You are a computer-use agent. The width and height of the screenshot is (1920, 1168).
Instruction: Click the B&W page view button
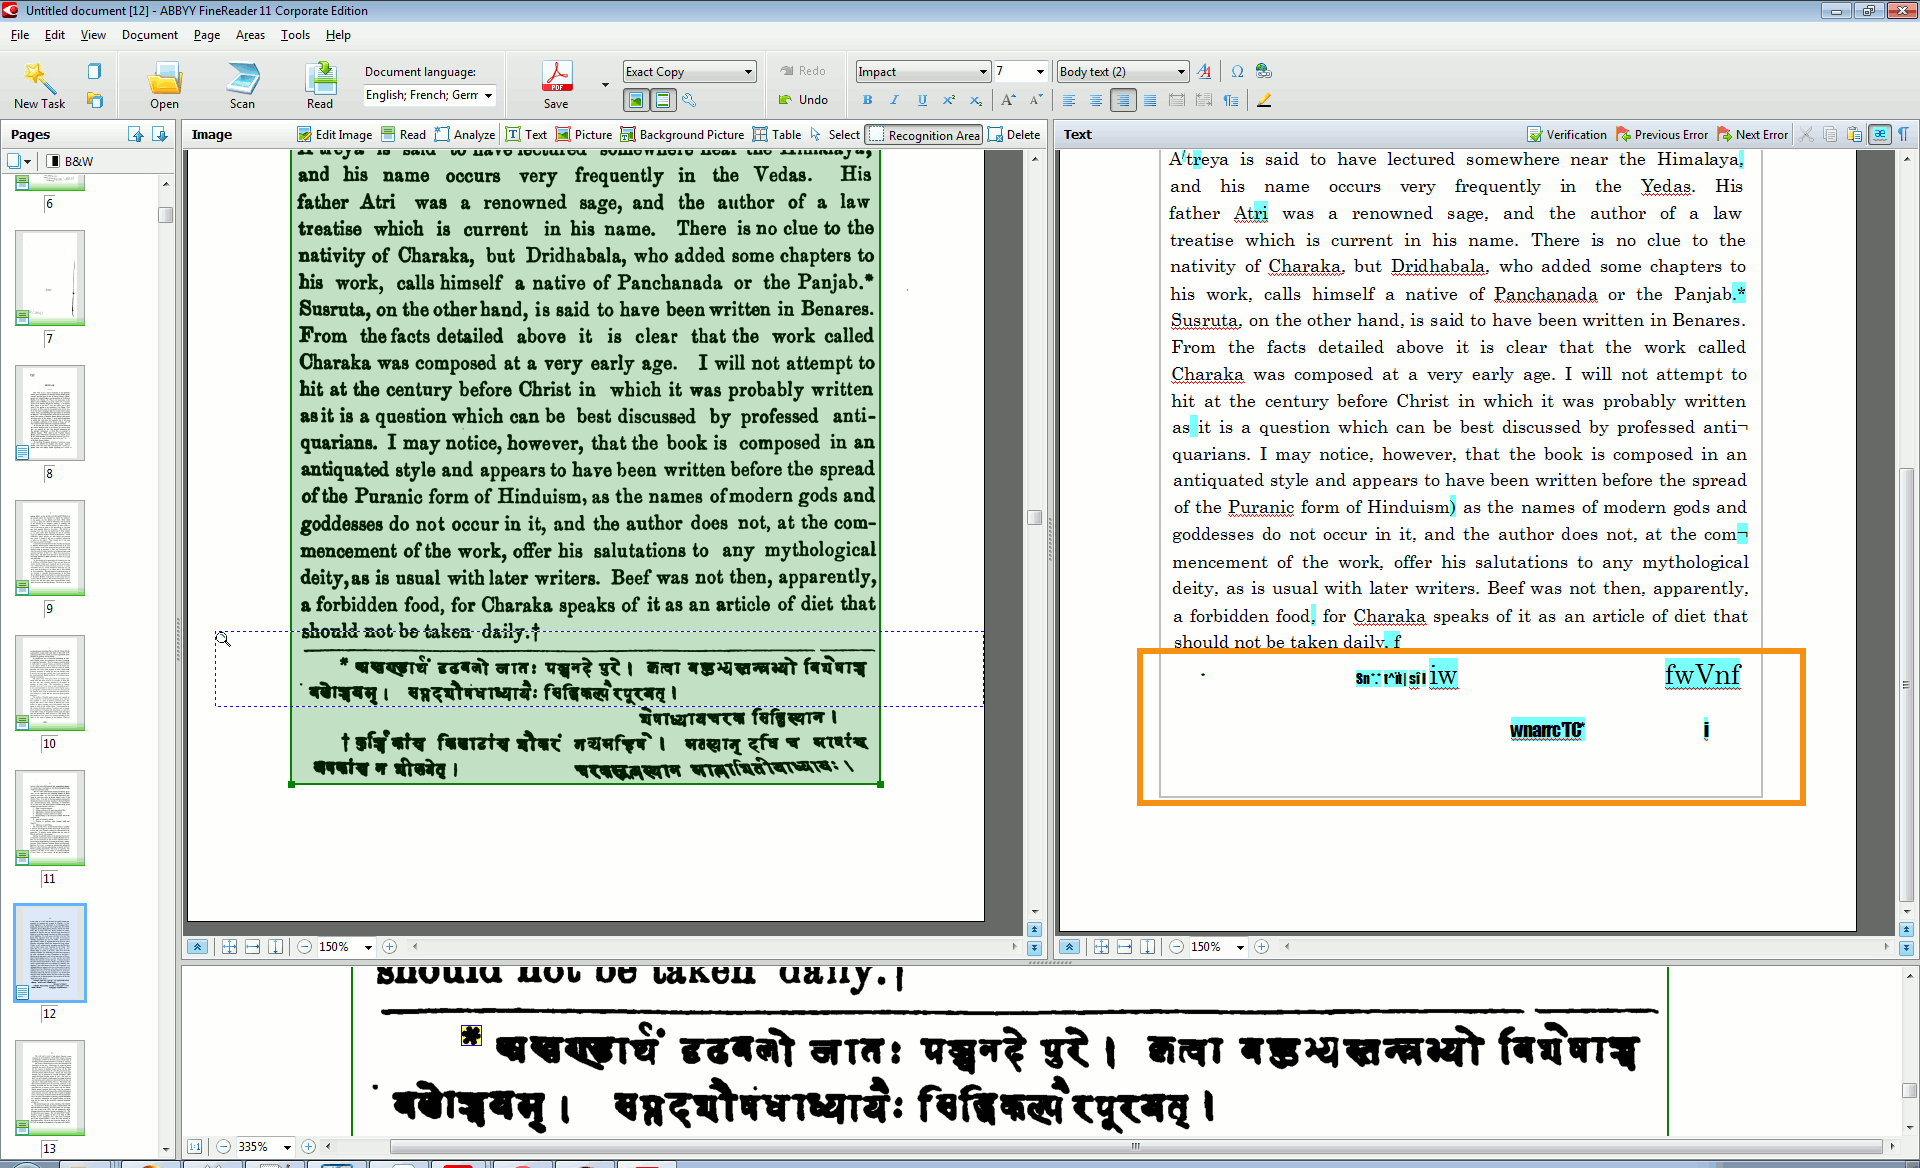click(x=70, y=161)
